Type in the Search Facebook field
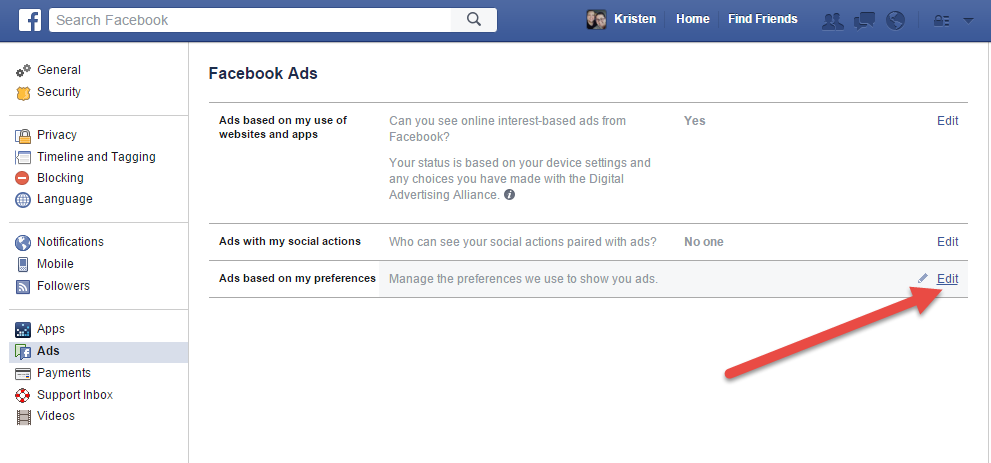 250,19
